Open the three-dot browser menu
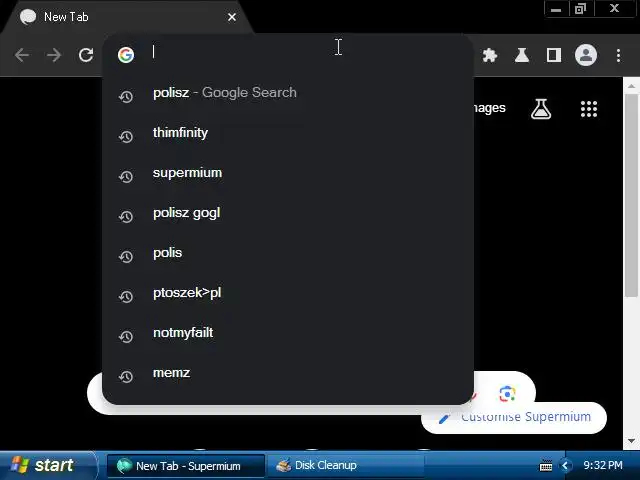The image size is (640, 480). coord(618,55)
